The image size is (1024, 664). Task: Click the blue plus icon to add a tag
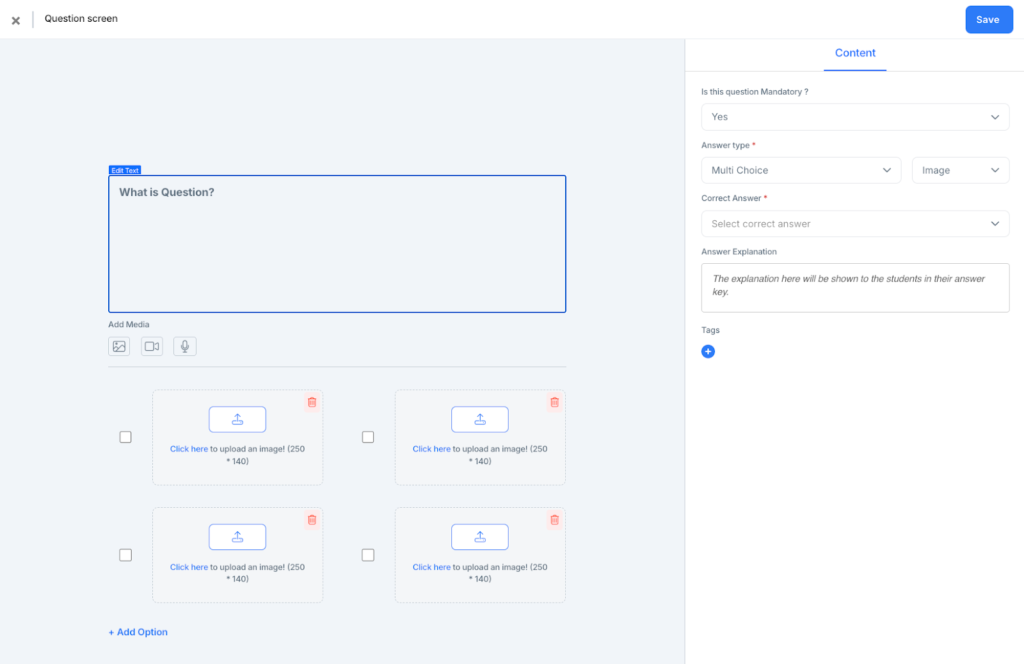(708, 351)
